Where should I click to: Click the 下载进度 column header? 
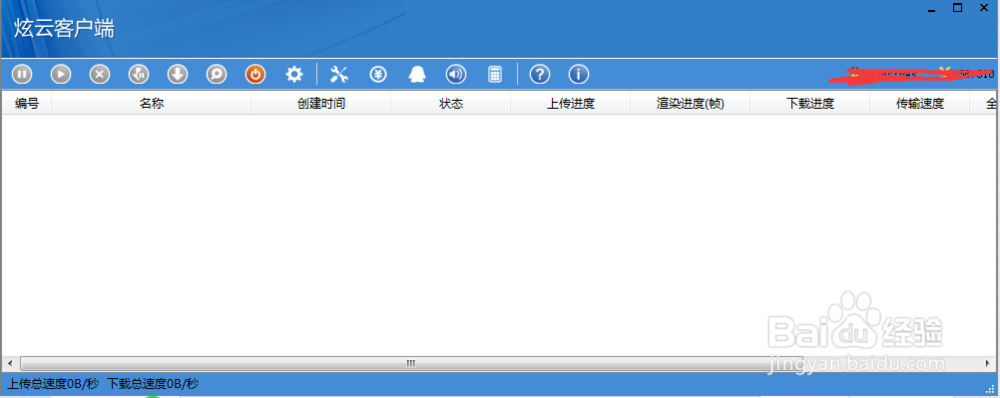pos(810,103)
